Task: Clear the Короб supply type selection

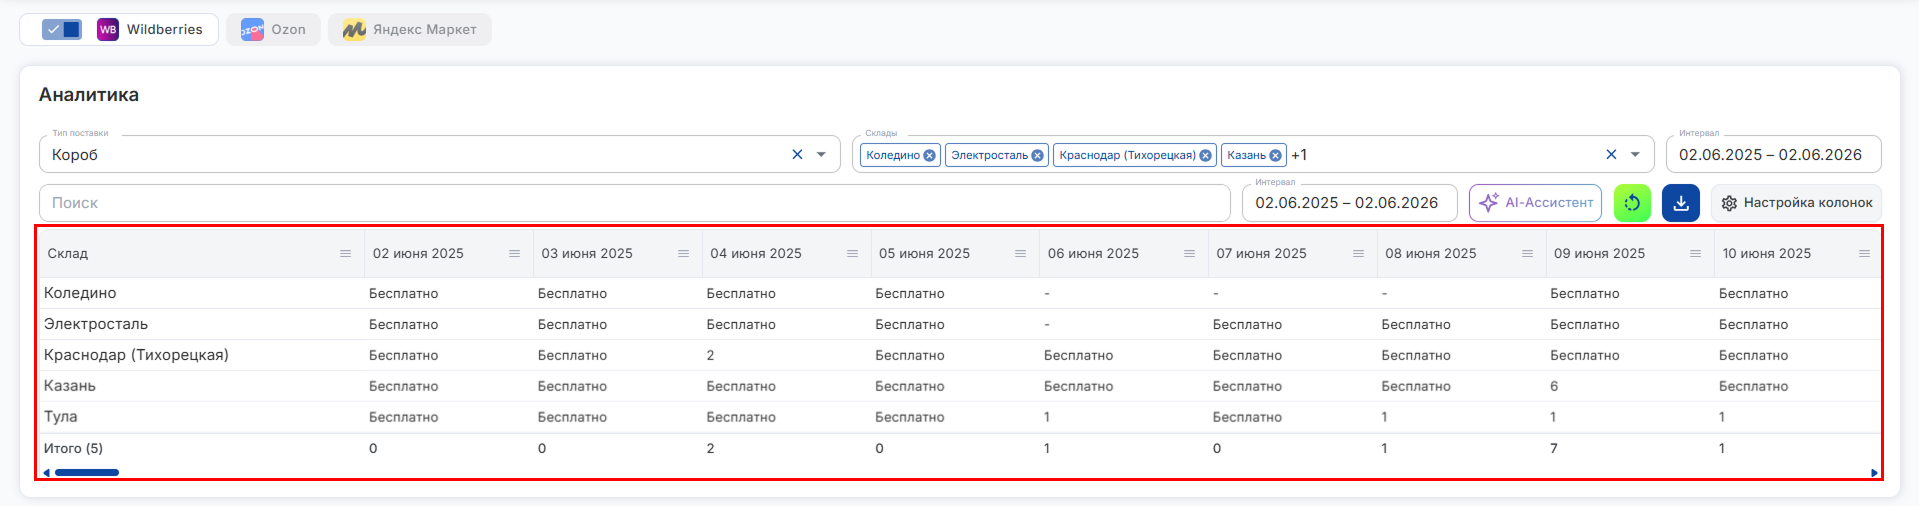Action: click(x=797, y=155)
